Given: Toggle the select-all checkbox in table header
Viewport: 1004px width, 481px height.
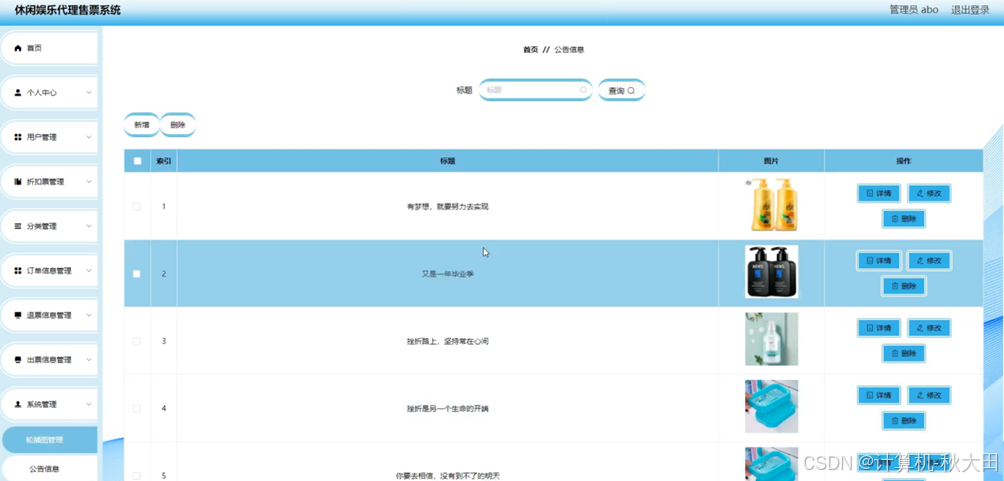Looking at the screenshot, I should tap(137, 161).
